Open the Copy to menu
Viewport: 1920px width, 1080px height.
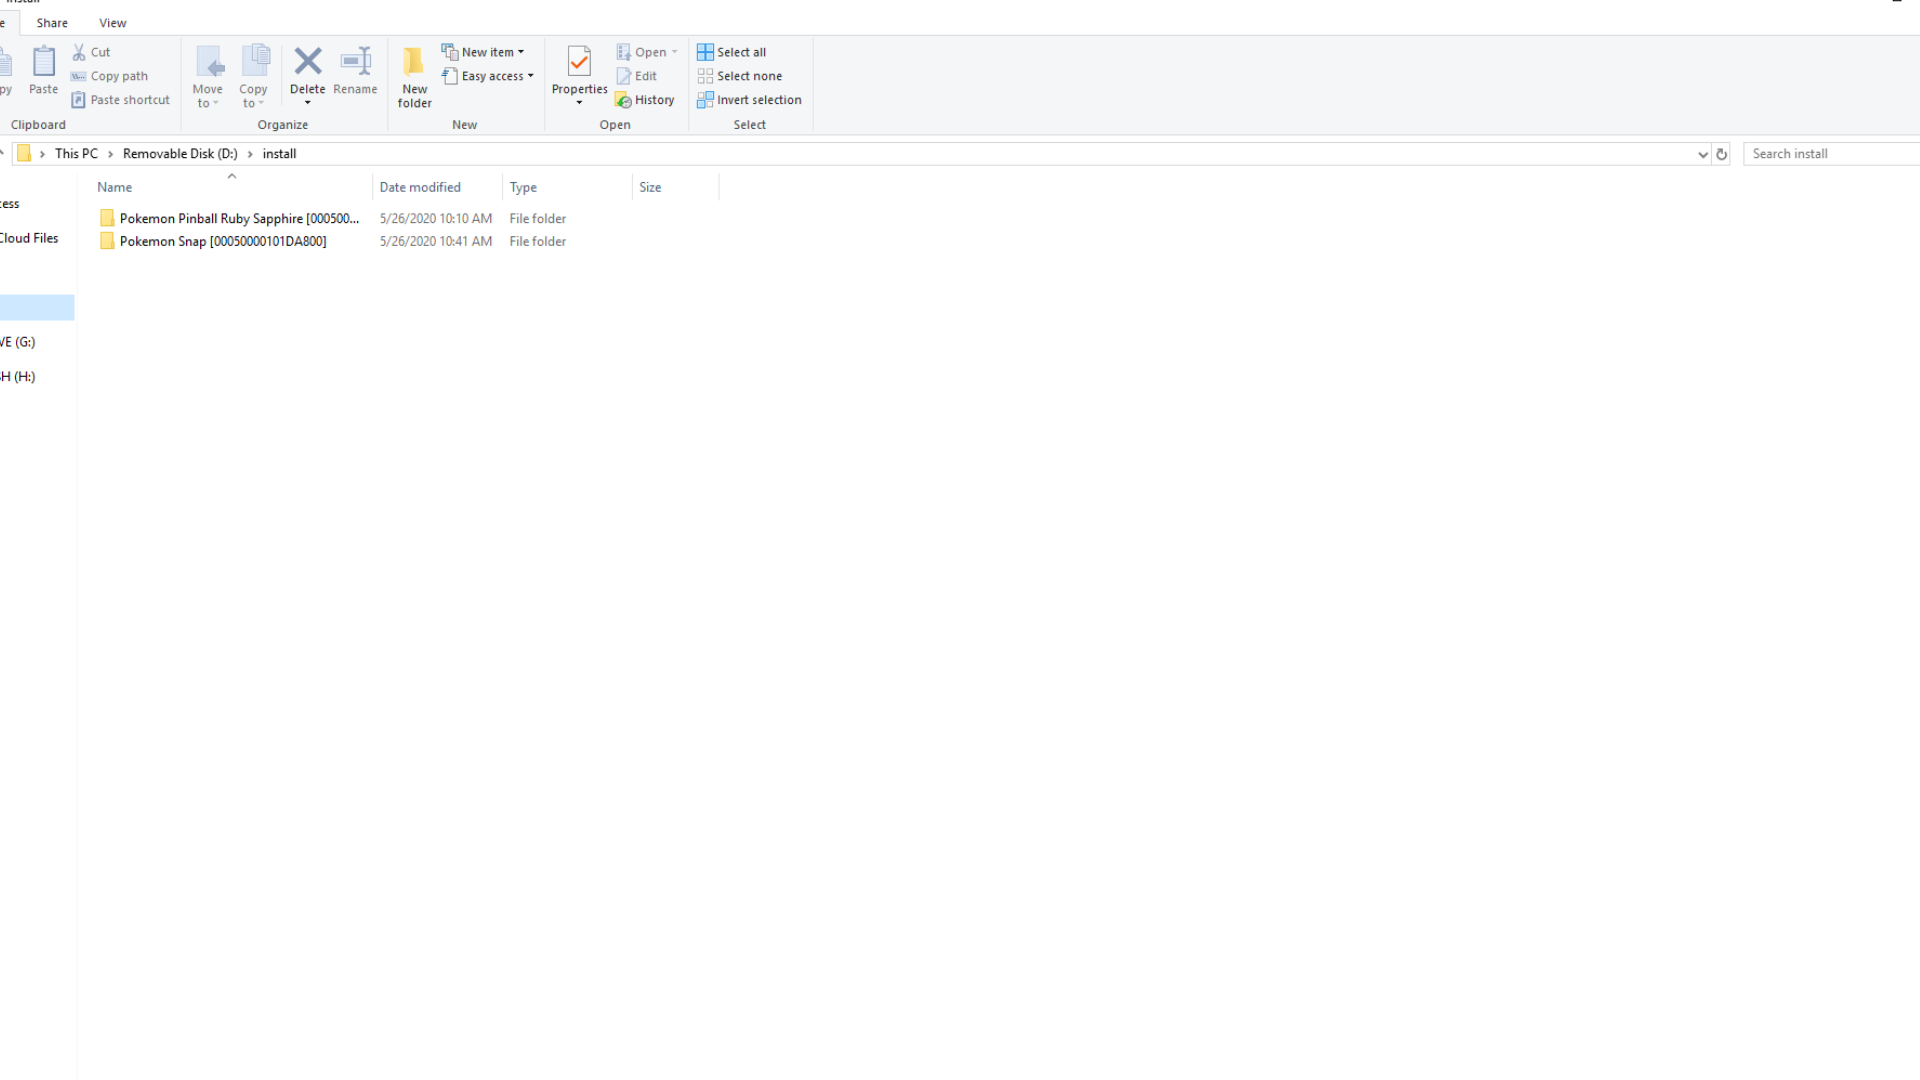coord(254,77)
